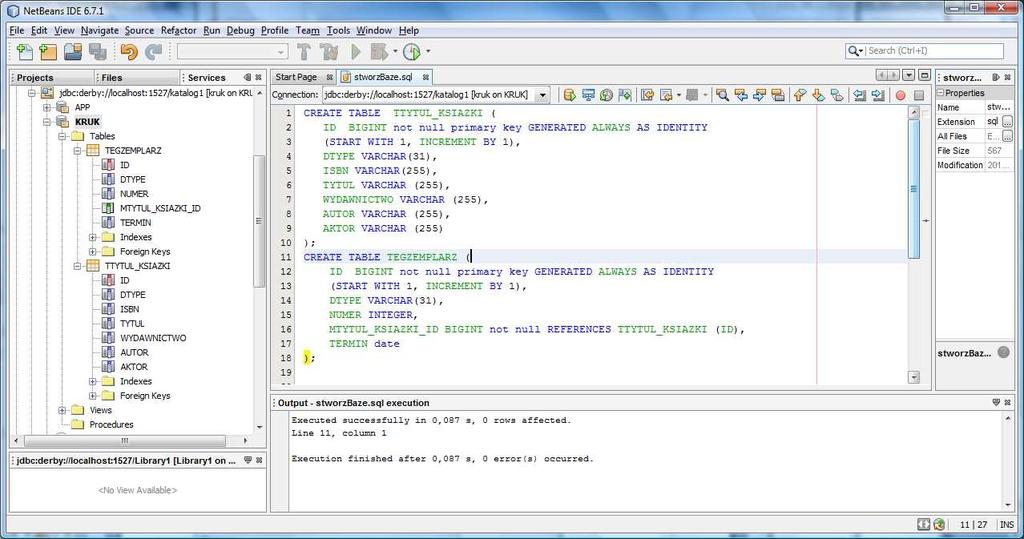This screenshot has width=1024, height=539.
Task: Open the File menu
Action: [16, 30]
